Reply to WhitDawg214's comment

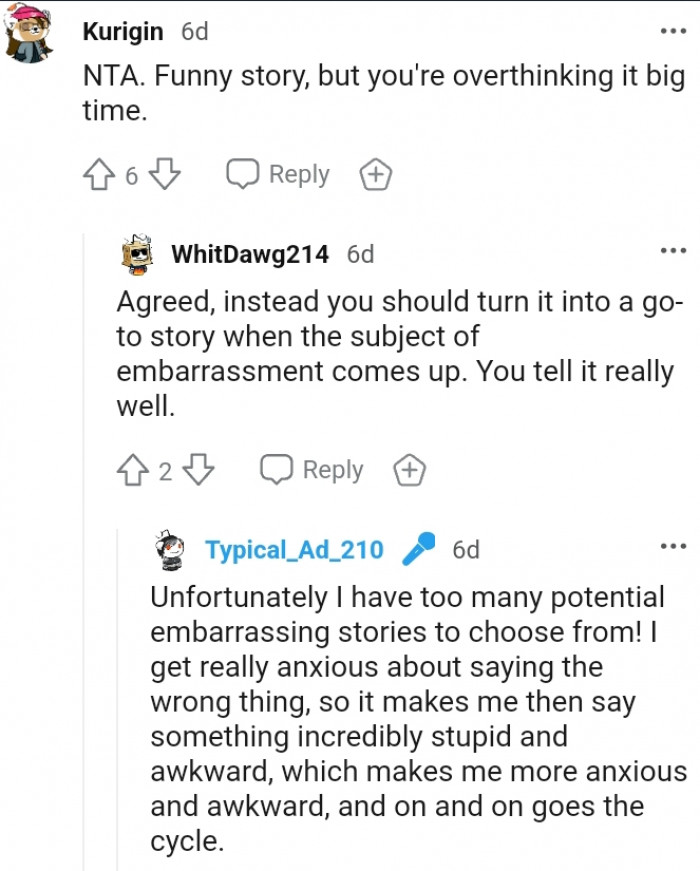point(312,470)
